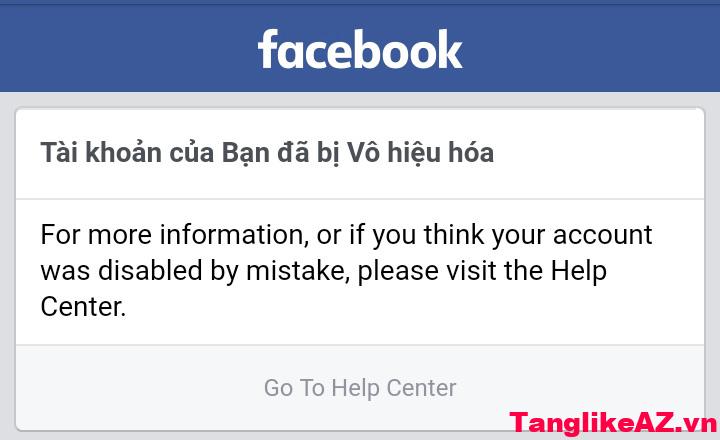This screenshot has height=440, width=720.
Task: Click the phrase 'For more information'
Action: tap(172, 234)
